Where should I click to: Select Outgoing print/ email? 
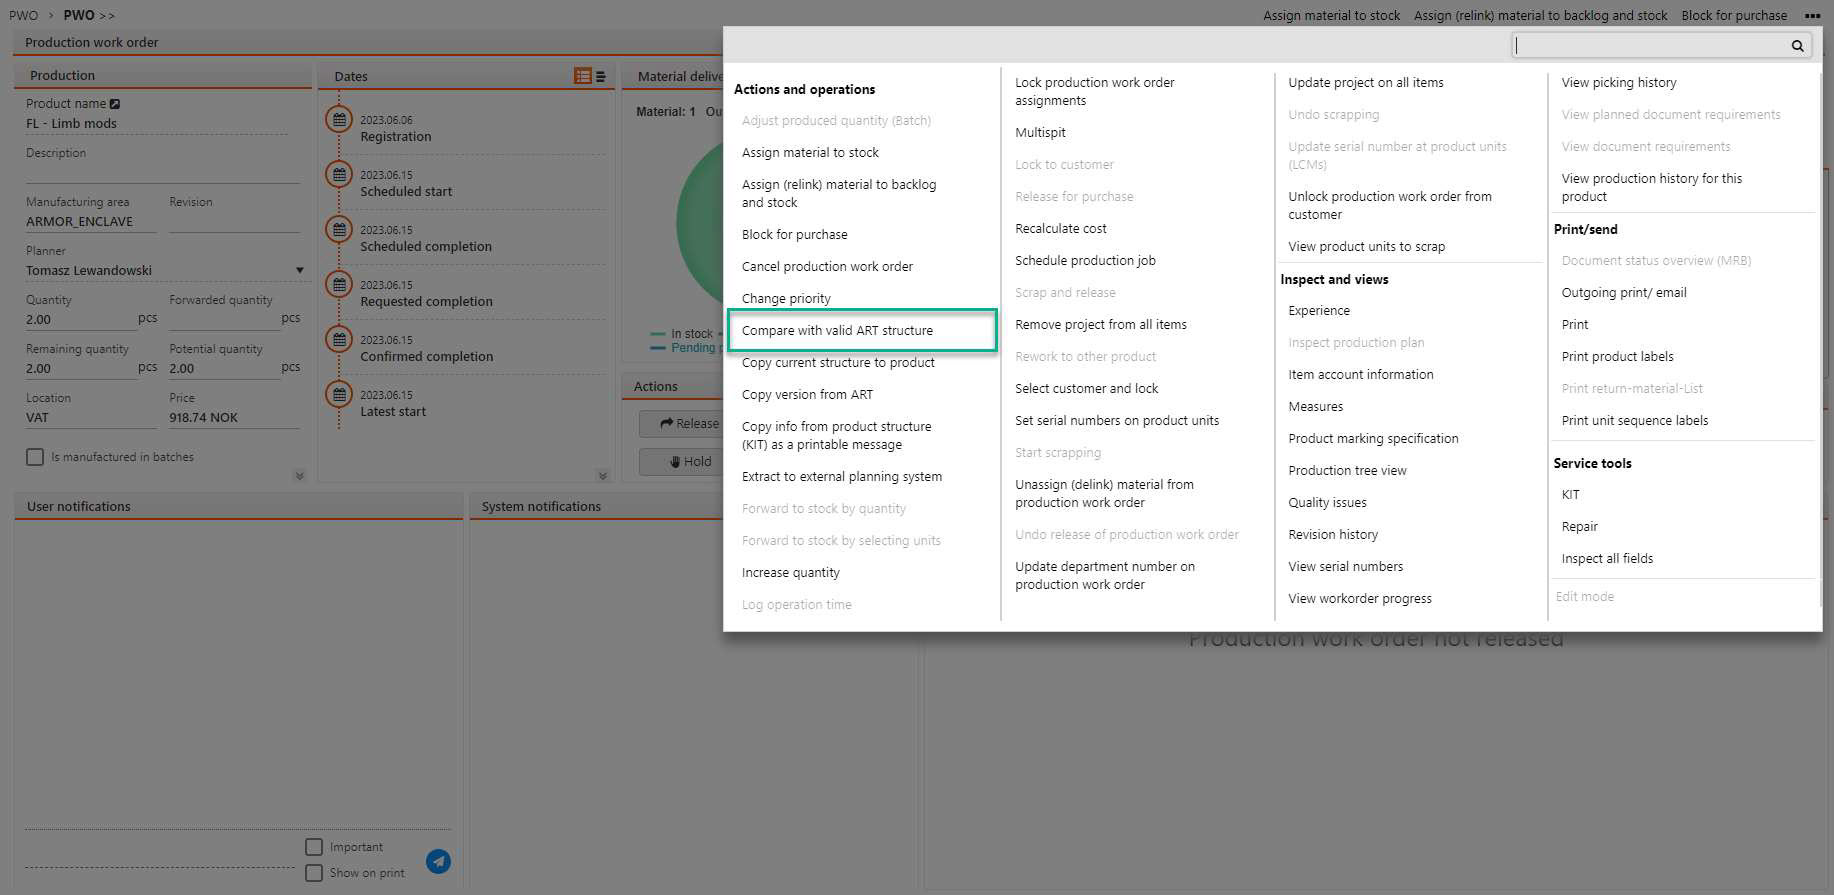(1624, 293)
